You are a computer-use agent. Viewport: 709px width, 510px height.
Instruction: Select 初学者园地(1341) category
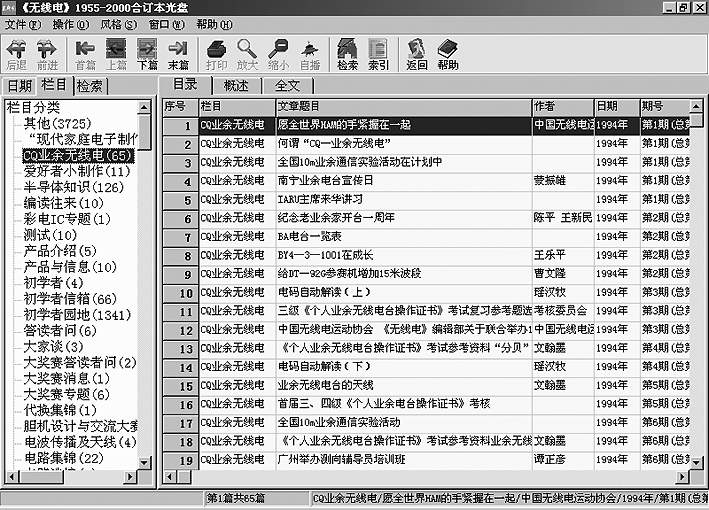tap(77, 315)
